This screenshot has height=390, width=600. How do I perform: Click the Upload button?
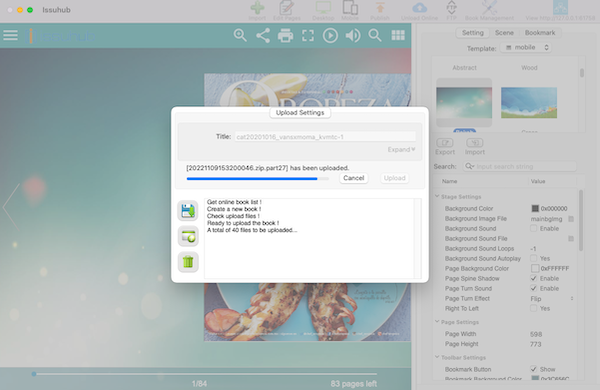tap(395, 178)
